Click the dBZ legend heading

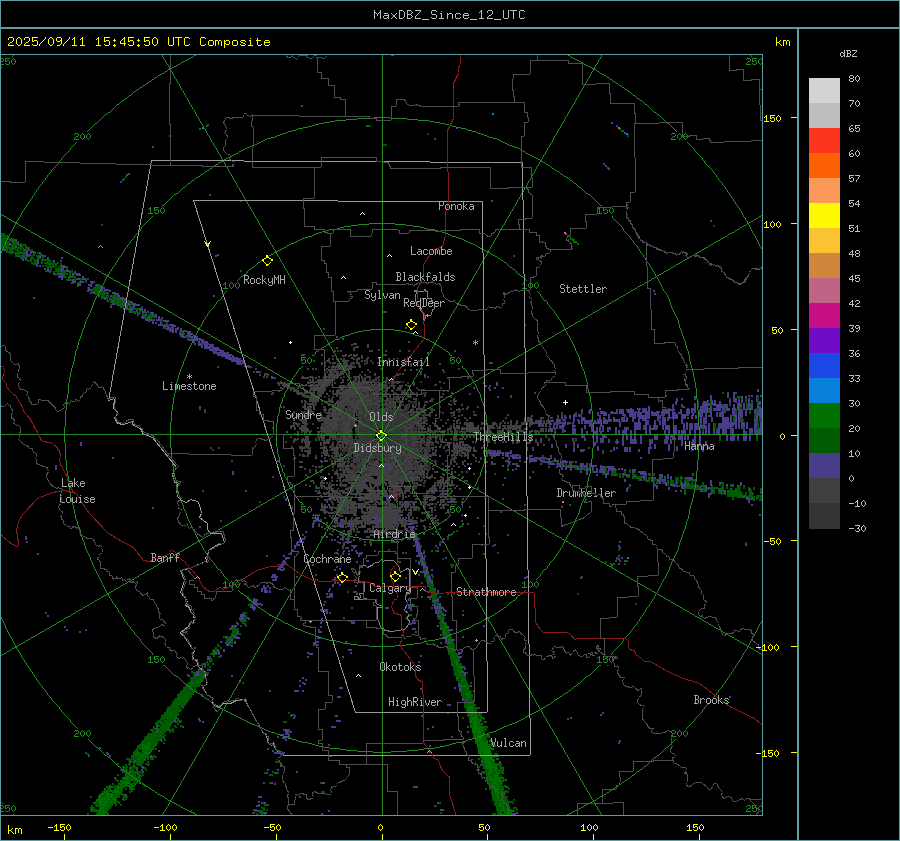848,54
